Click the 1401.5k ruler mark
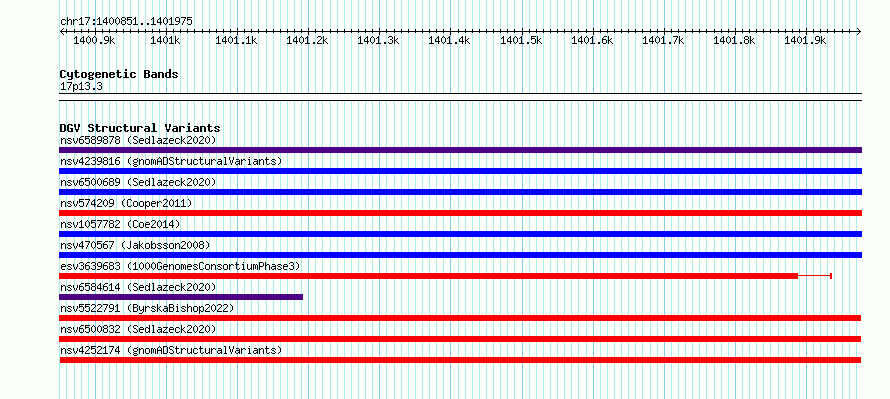Image resolution: width=890 pixels, height=399 pixels. coord(521,41)
